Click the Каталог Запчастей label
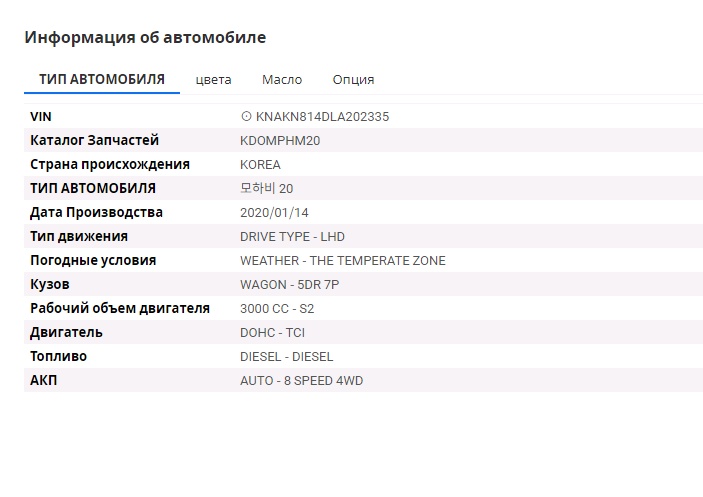 (x=95, y=140)
